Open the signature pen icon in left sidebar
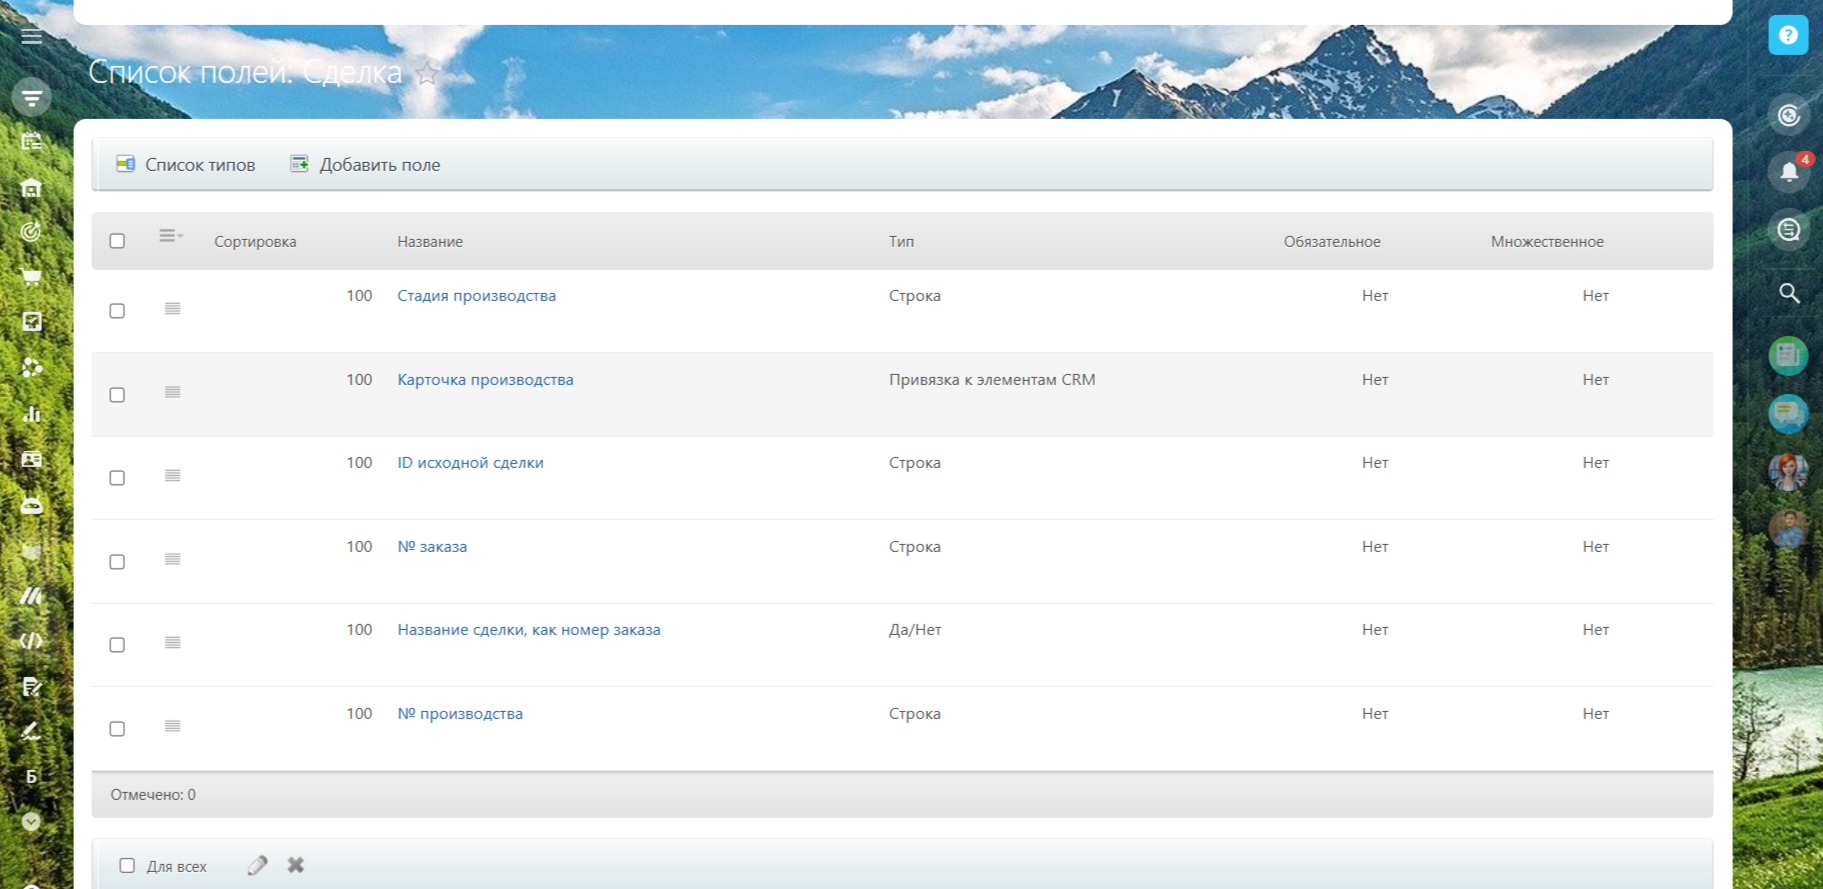 [32, 731]
